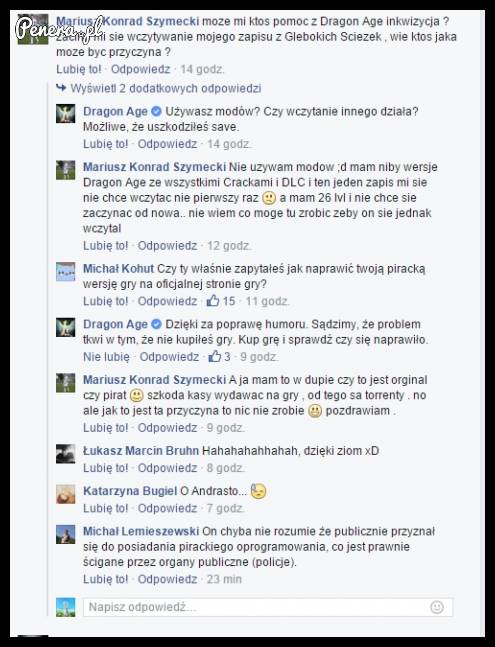Open Michał Kohut's profile avatar
495x647 pixels.
66,272
